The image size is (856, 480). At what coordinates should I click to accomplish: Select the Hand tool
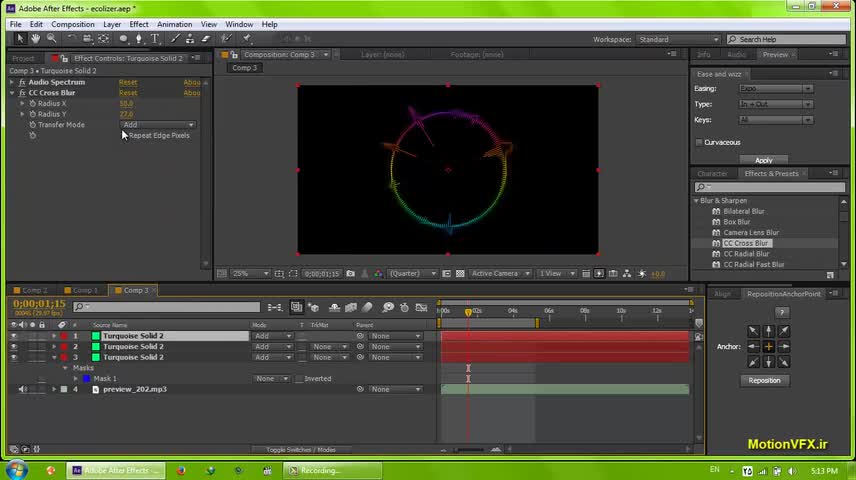coord(36,39)
